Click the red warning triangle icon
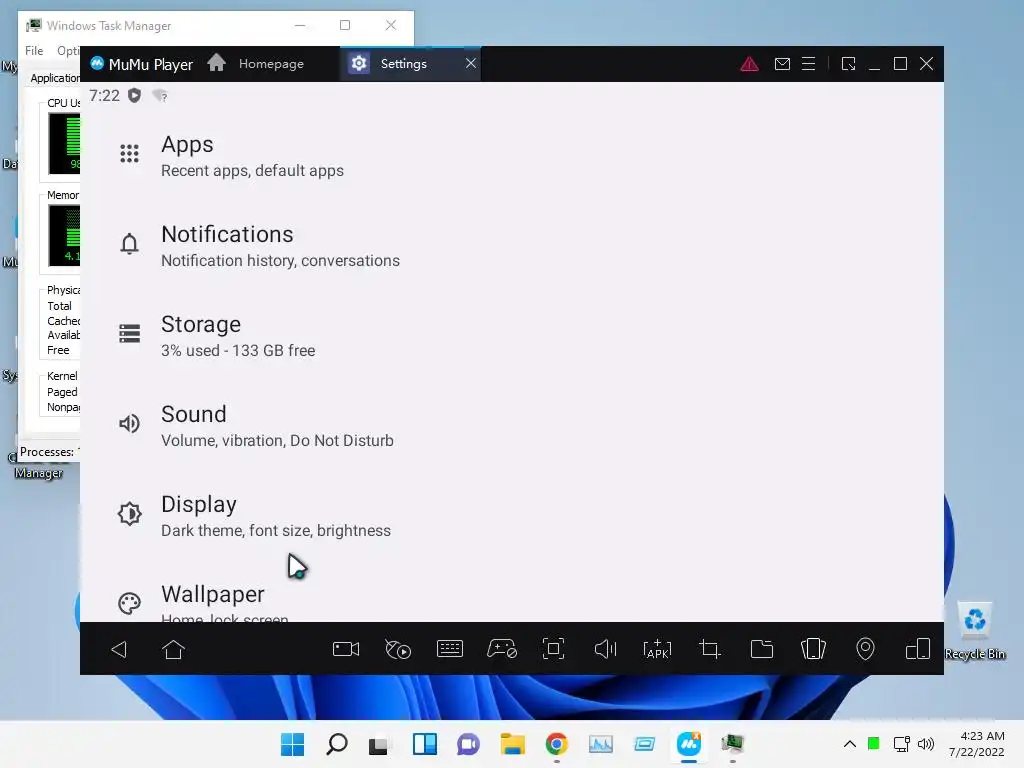Image resolution: width=1024 pixels, height=768 pixels. pos(749,64)
